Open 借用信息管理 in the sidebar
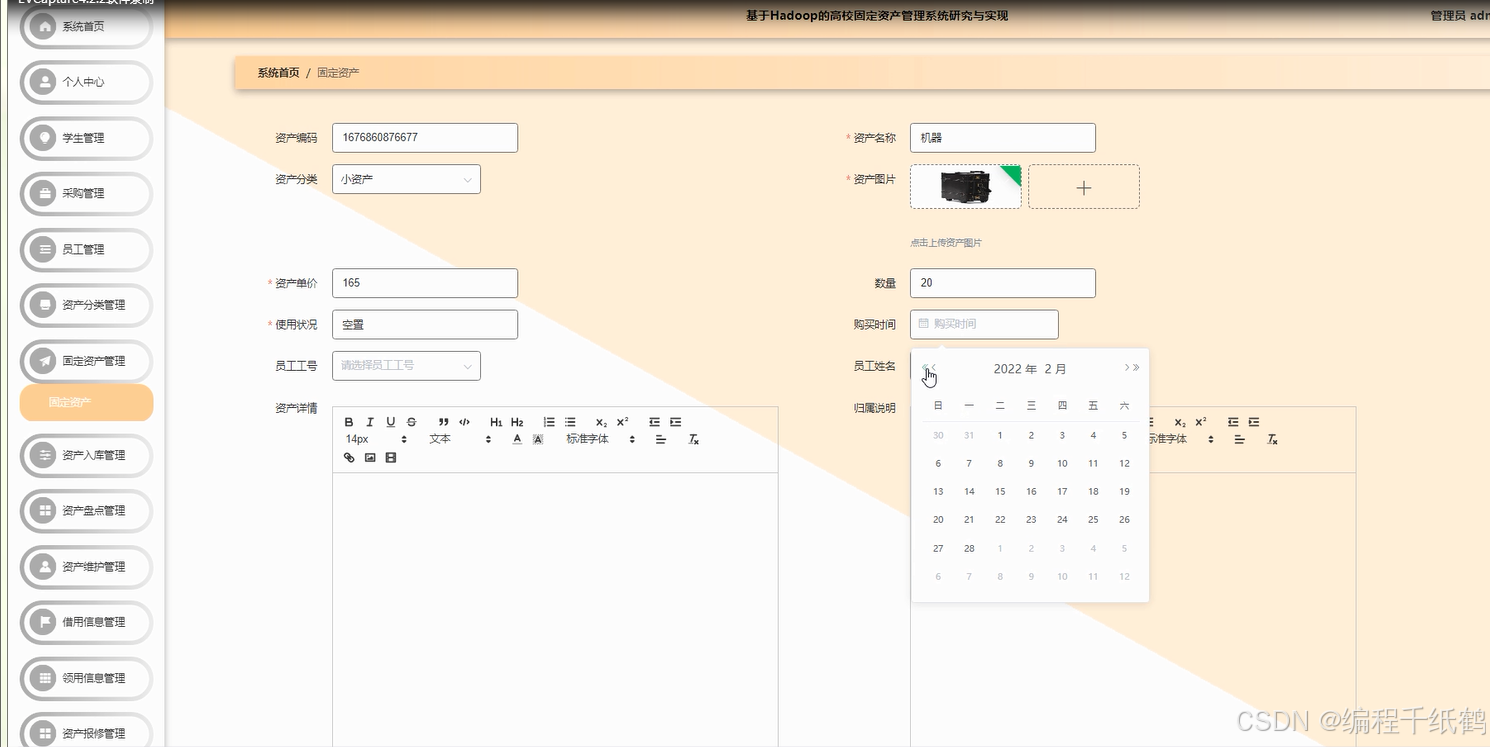 (x=86, y=622)
